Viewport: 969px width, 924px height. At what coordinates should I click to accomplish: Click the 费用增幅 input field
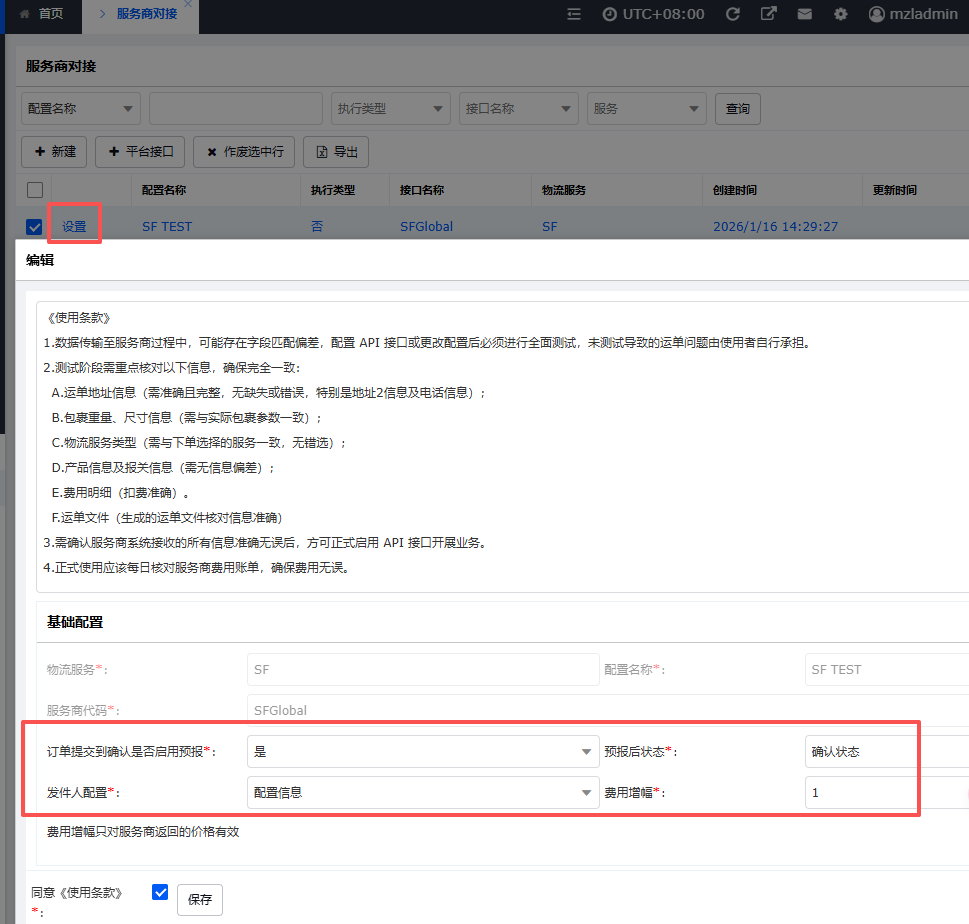coord(885,793)
